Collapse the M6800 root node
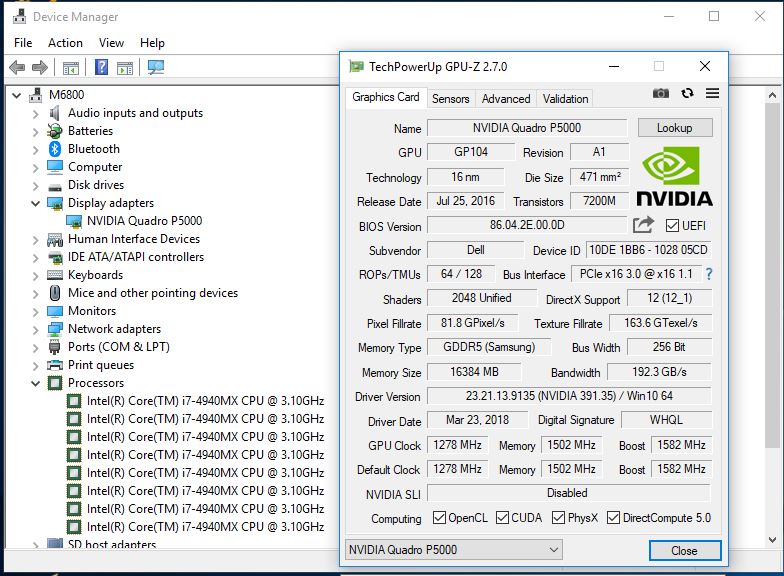 point(17,94)
